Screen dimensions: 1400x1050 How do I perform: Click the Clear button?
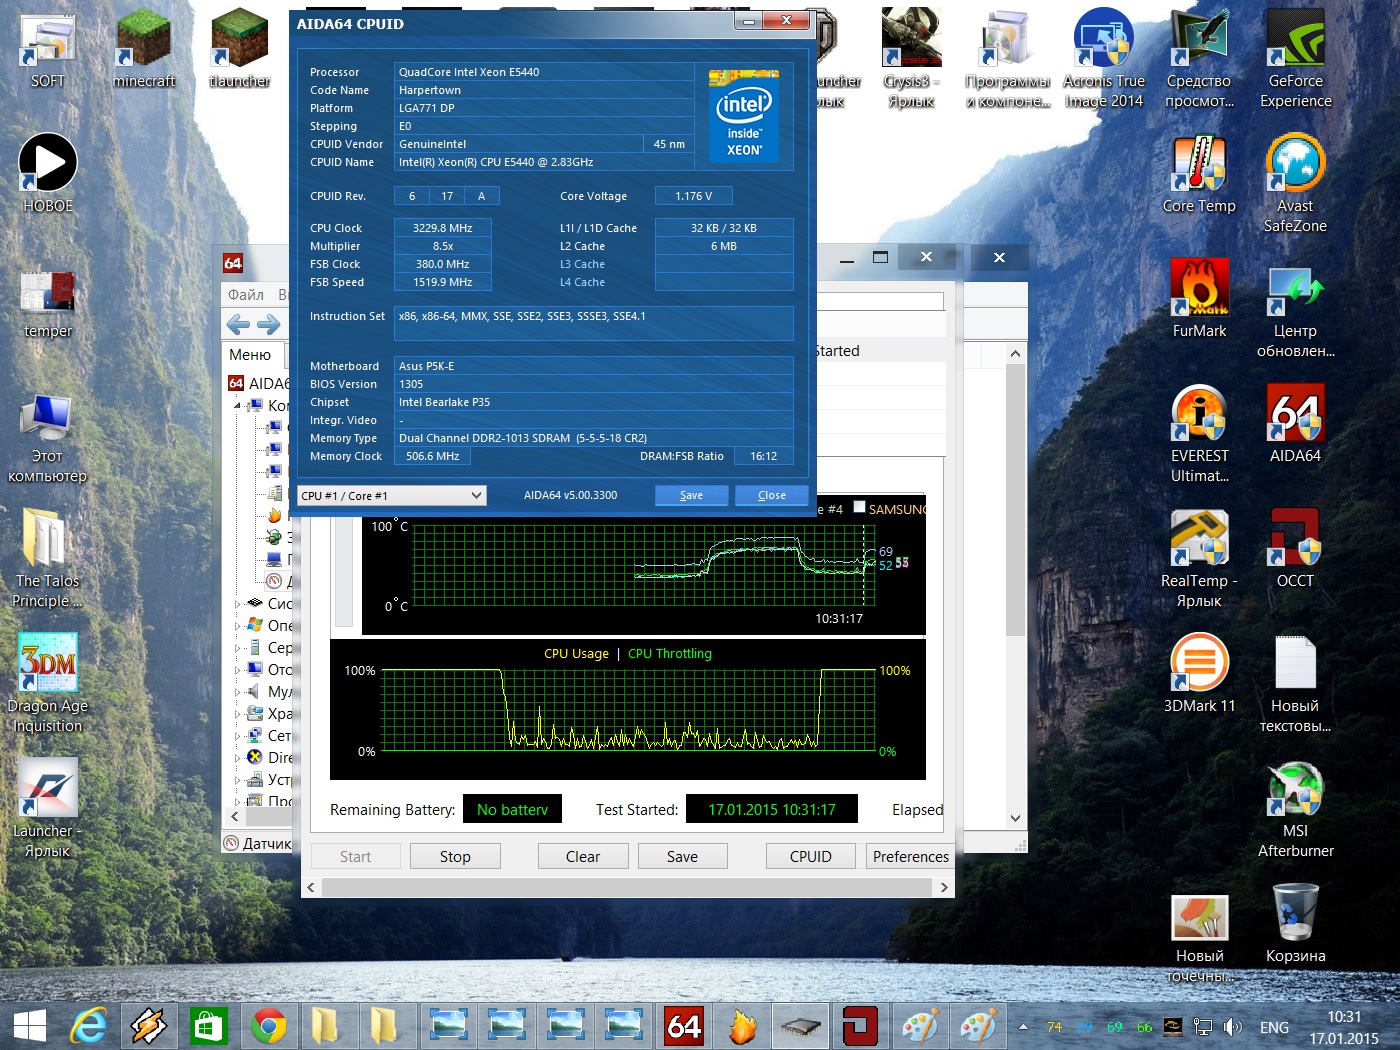(x=583, y=856)
